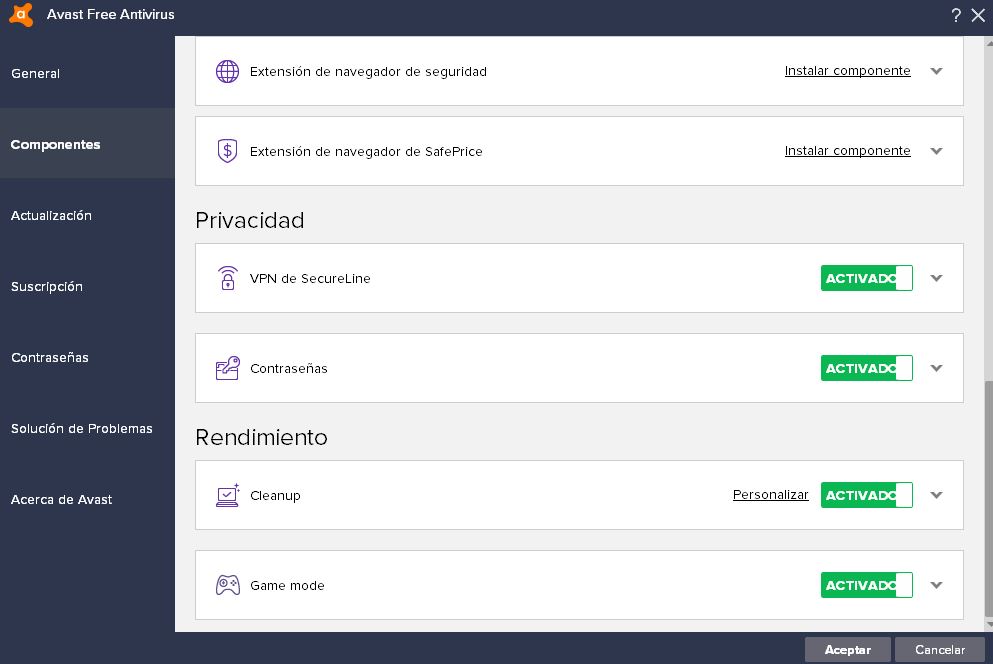Click the Cleanup label text
The width and height of the screenshot is (993, 664).
(x=275, y=495)
